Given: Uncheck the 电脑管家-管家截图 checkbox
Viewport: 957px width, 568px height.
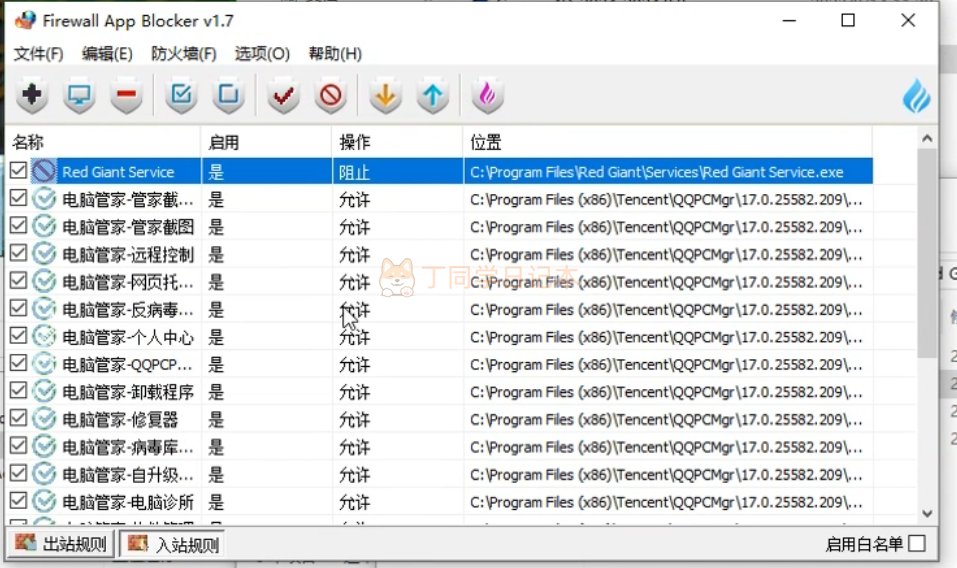Looking at the screenshot, I should [x=18, y=225].
